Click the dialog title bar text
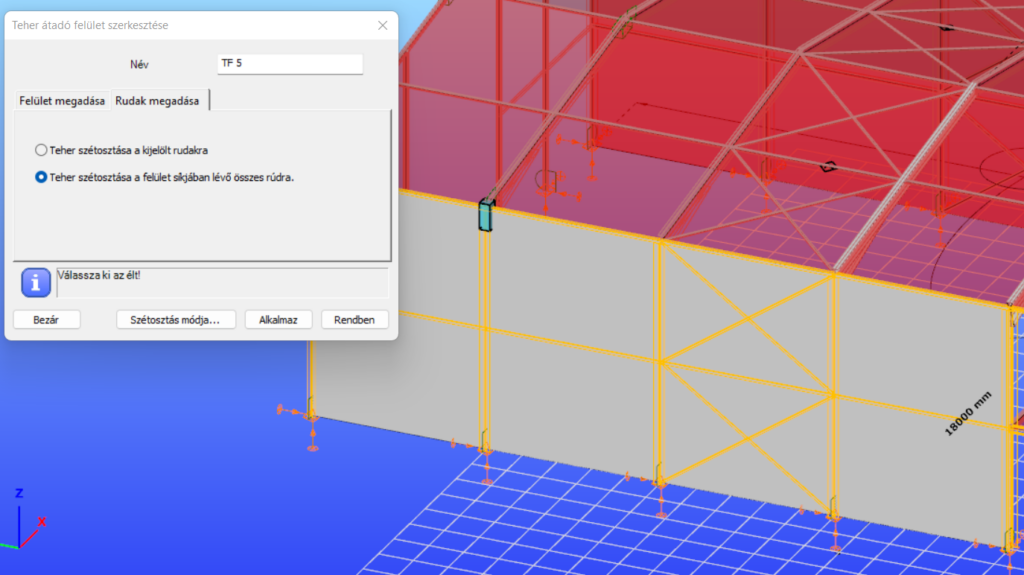Viewport: 1024px width, 575px height. (90, 25)
